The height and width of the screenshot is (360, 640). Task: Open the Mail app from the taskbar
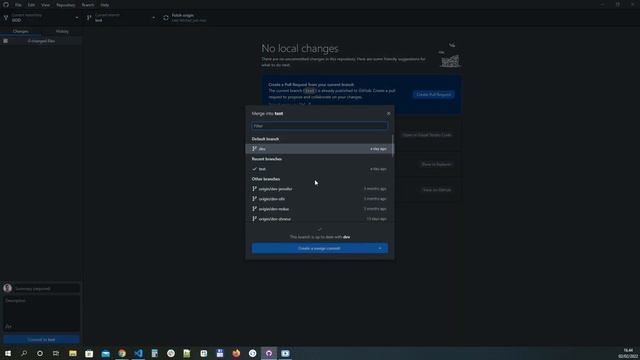point(106,353)
